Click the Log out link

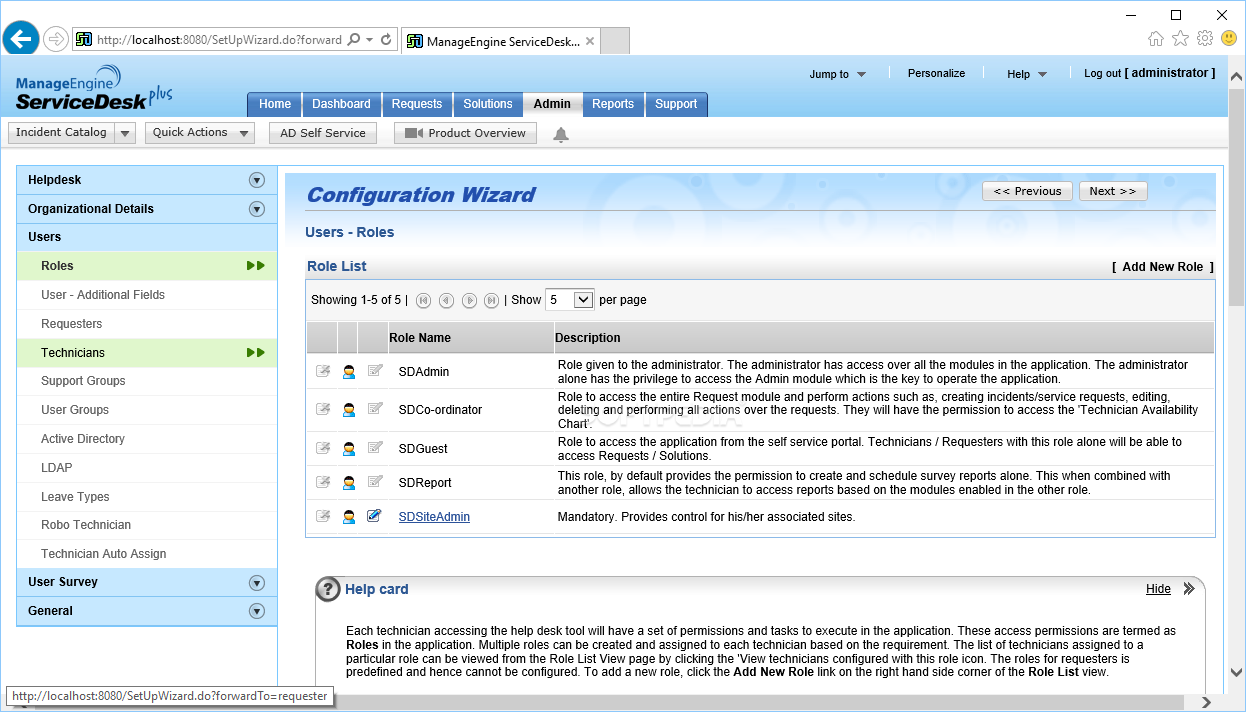pyautogui.click(x=1103, y=73)
